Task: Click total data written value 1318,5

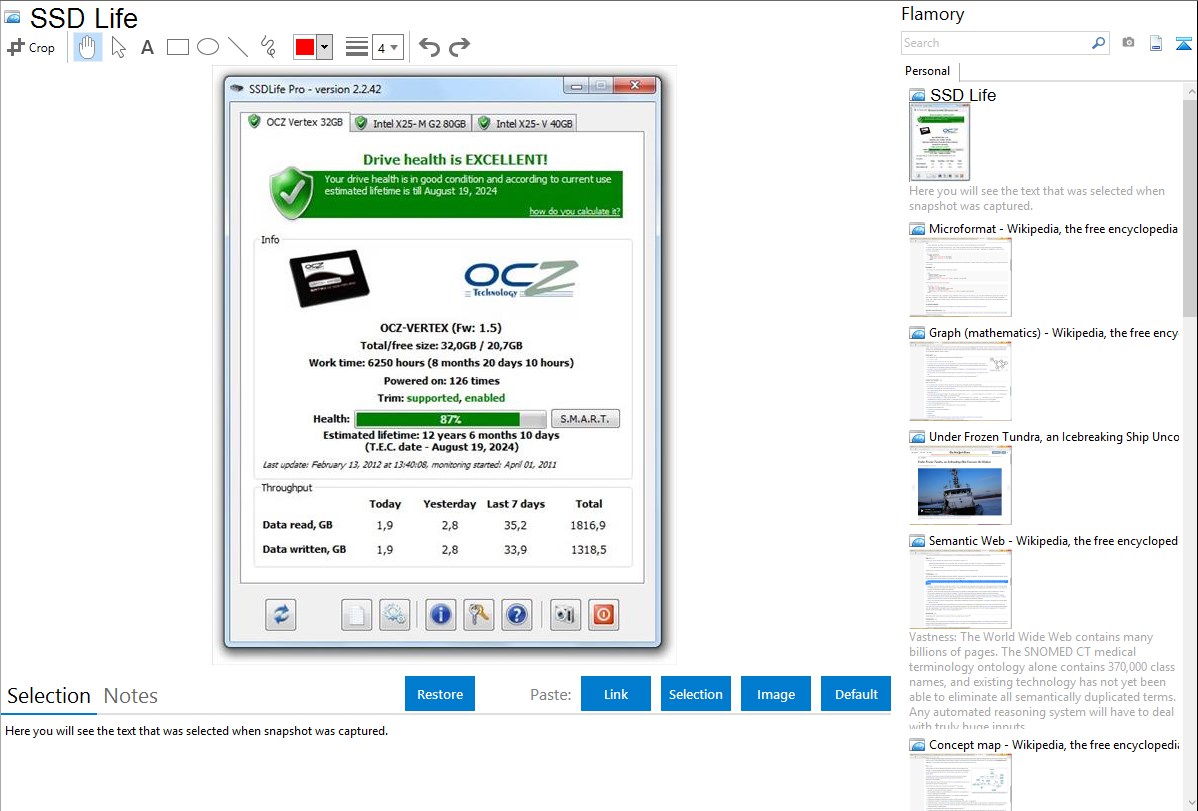Action: coord(588,550)
